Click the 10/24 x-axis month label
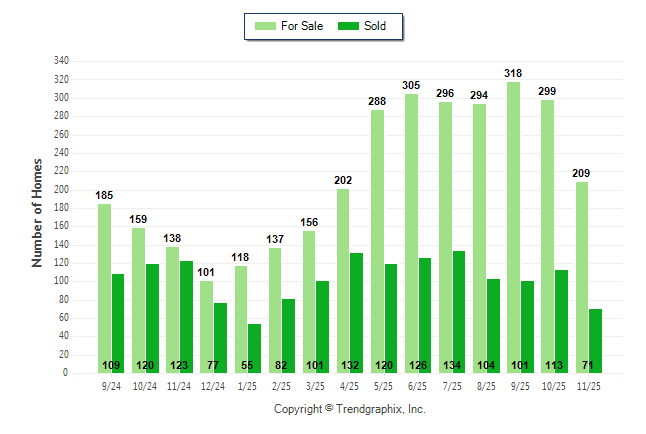The height and width of the screenshot is (434, 646). (x=145, y=384)
